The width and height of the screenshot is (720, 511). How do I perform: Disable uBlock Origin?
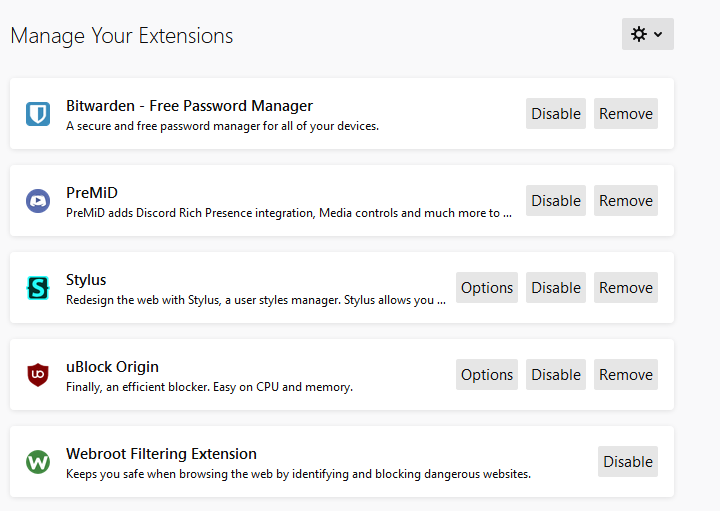click(556, 375)
